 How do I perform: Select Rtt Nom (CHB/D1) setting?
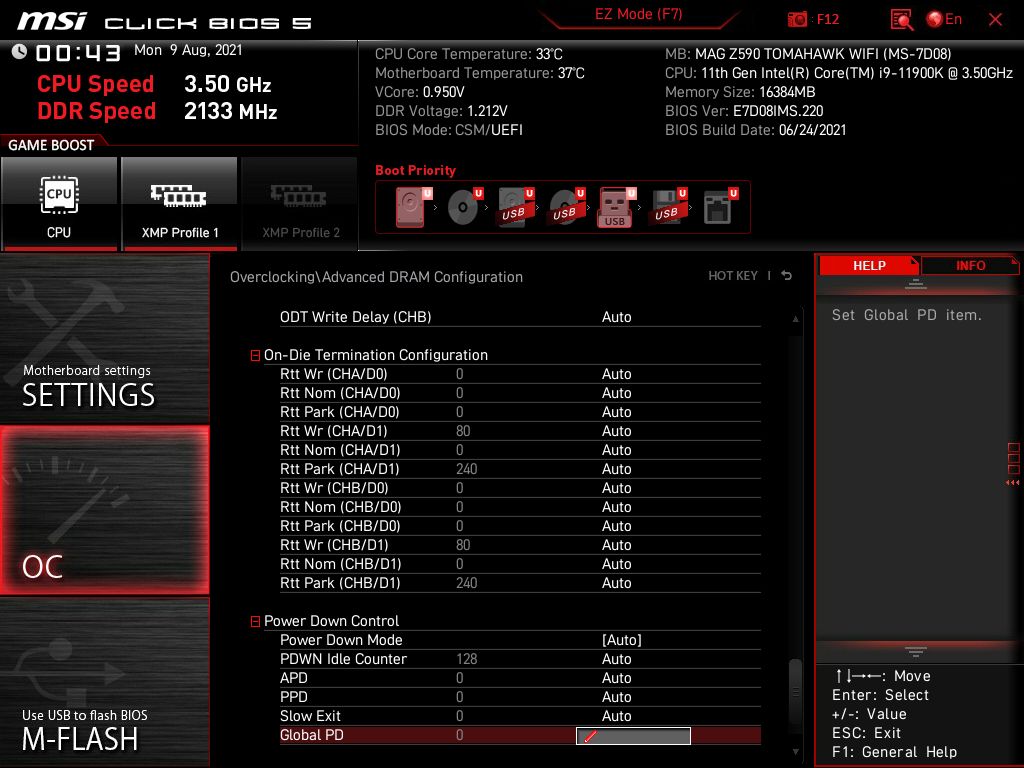(x=520, y=564)
